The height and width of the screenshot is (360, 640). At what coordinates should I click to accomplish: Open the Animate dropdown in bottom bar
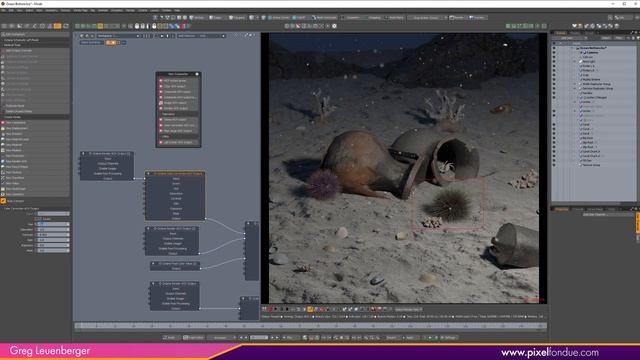tap(222, 338)
